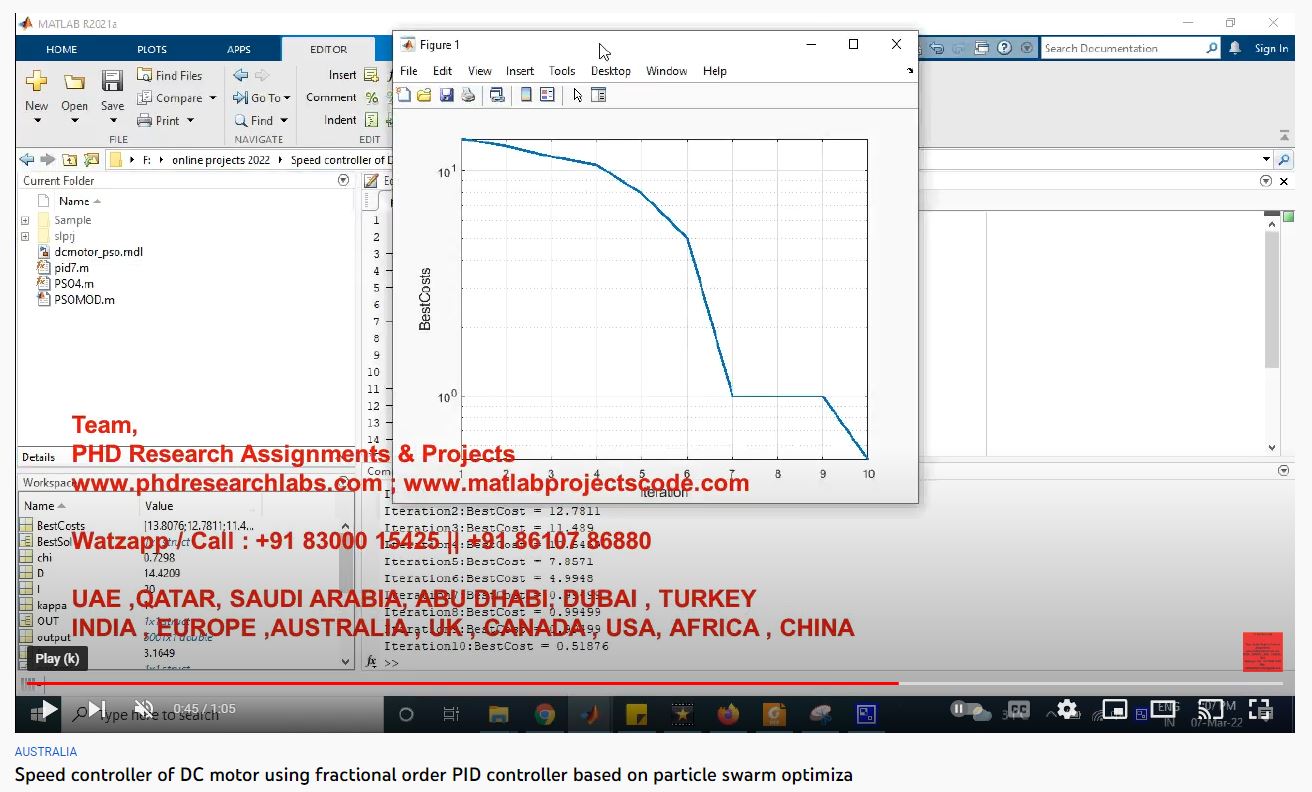The height and width of the screenshot is (792, 1312).
Task: Click the Insert section icon in EDIT group
Action: (x=371, y=75)
